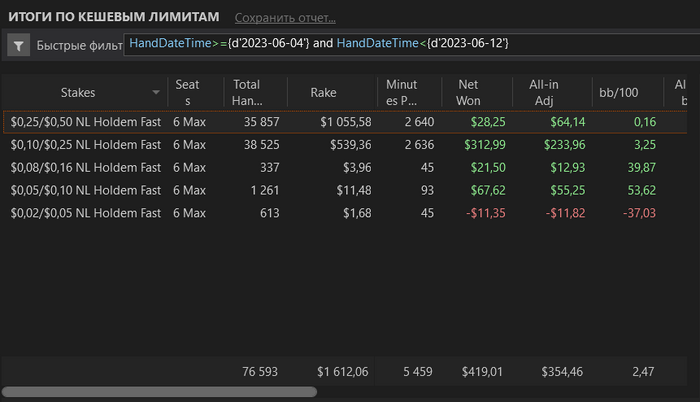Select the $0,02/$0,05 NL Holdem Fast row
This screenshot has height=402, width=700.
coord(345,213)
